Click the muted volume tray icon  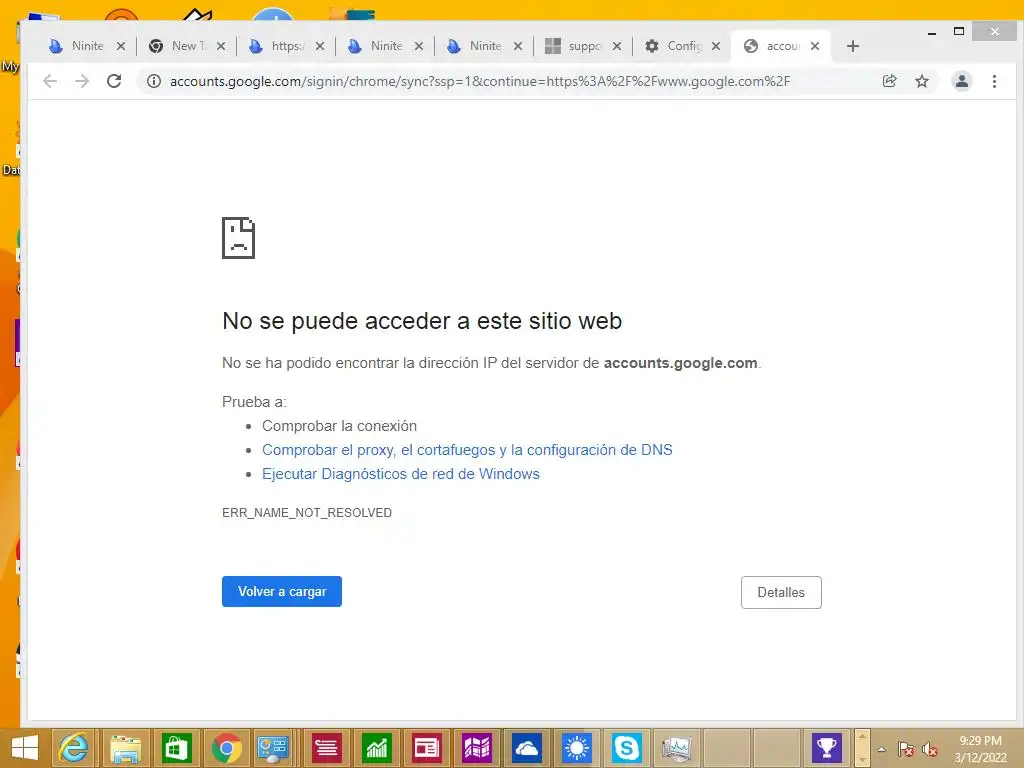click(x=929, y=749)
